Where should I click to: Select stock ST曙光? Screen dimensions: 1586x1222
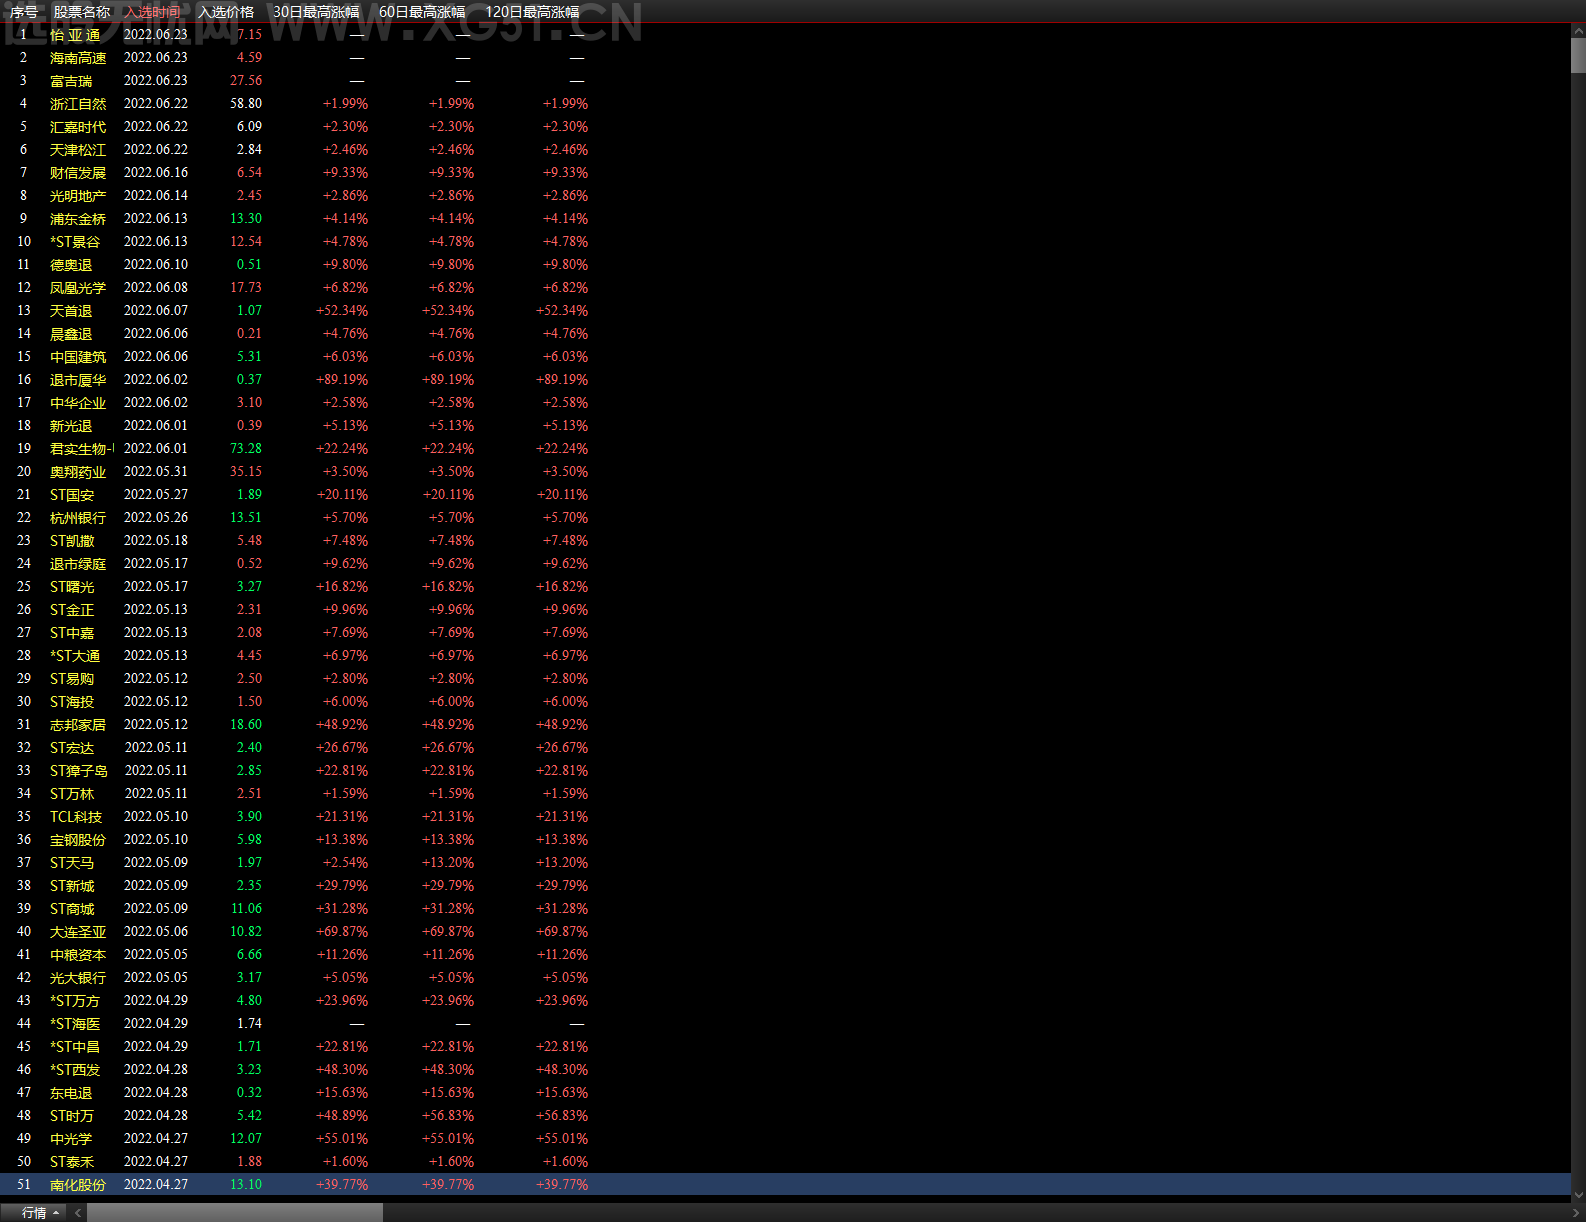click(72, 587)
